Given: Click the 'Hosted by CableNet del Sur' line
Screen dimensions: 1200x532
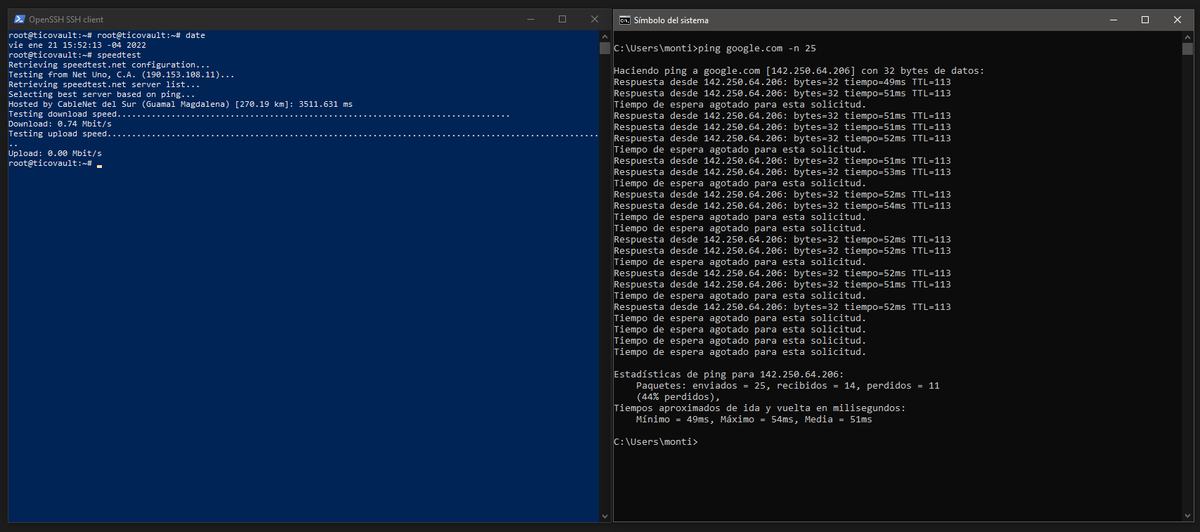Looking at the screenshot, I should [180, 104].
